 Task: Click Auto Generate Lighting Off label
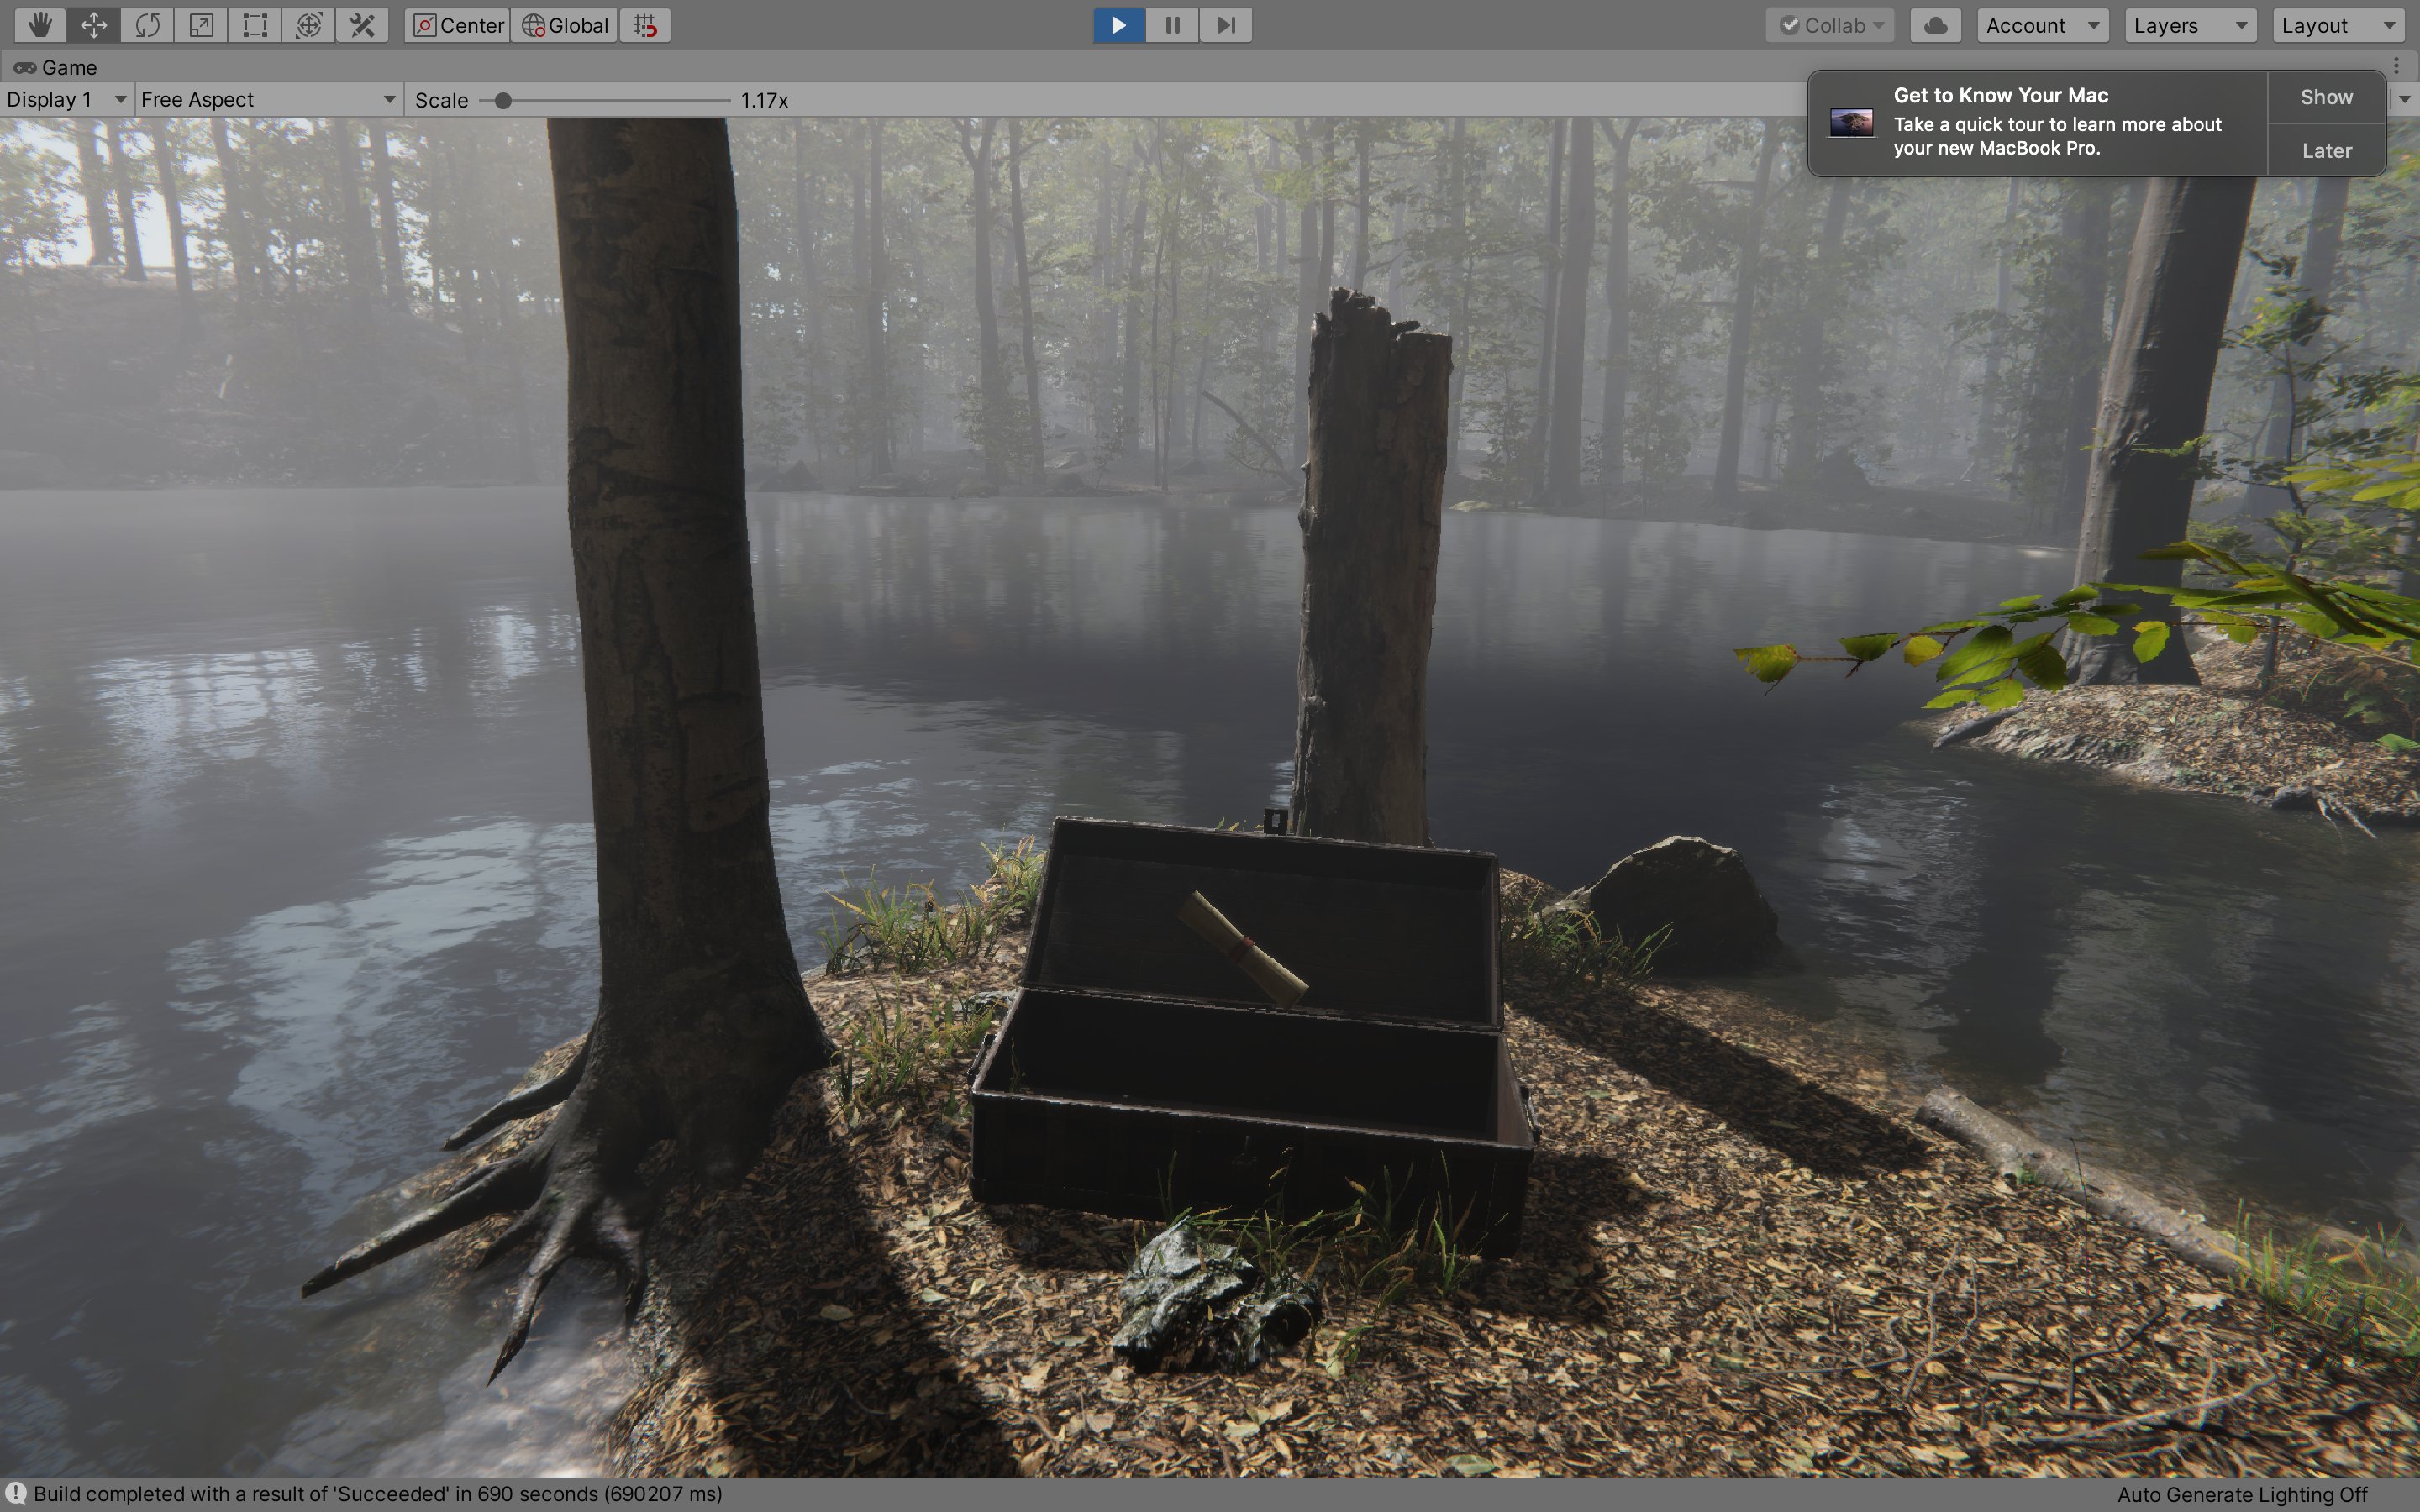click(x=2242, y=1494)
